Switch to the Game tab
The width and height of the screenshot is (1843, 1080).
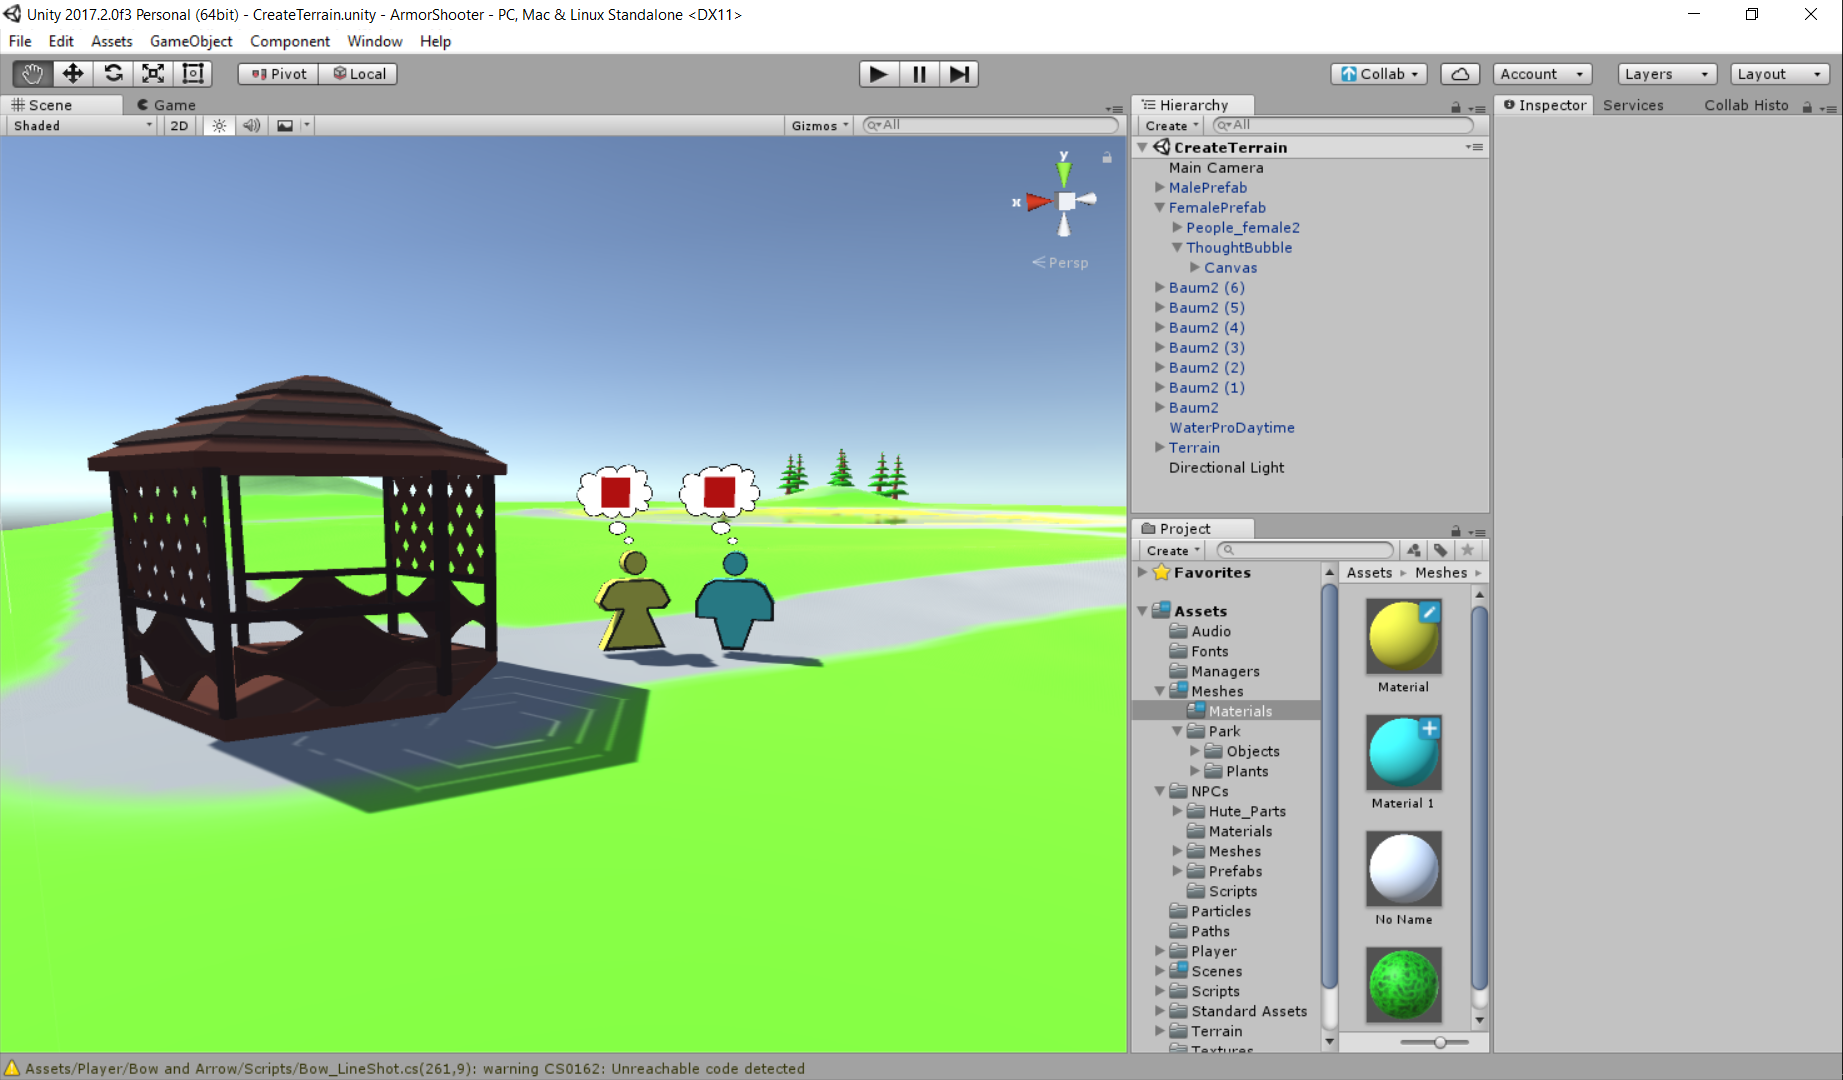[x=166, y=105]
